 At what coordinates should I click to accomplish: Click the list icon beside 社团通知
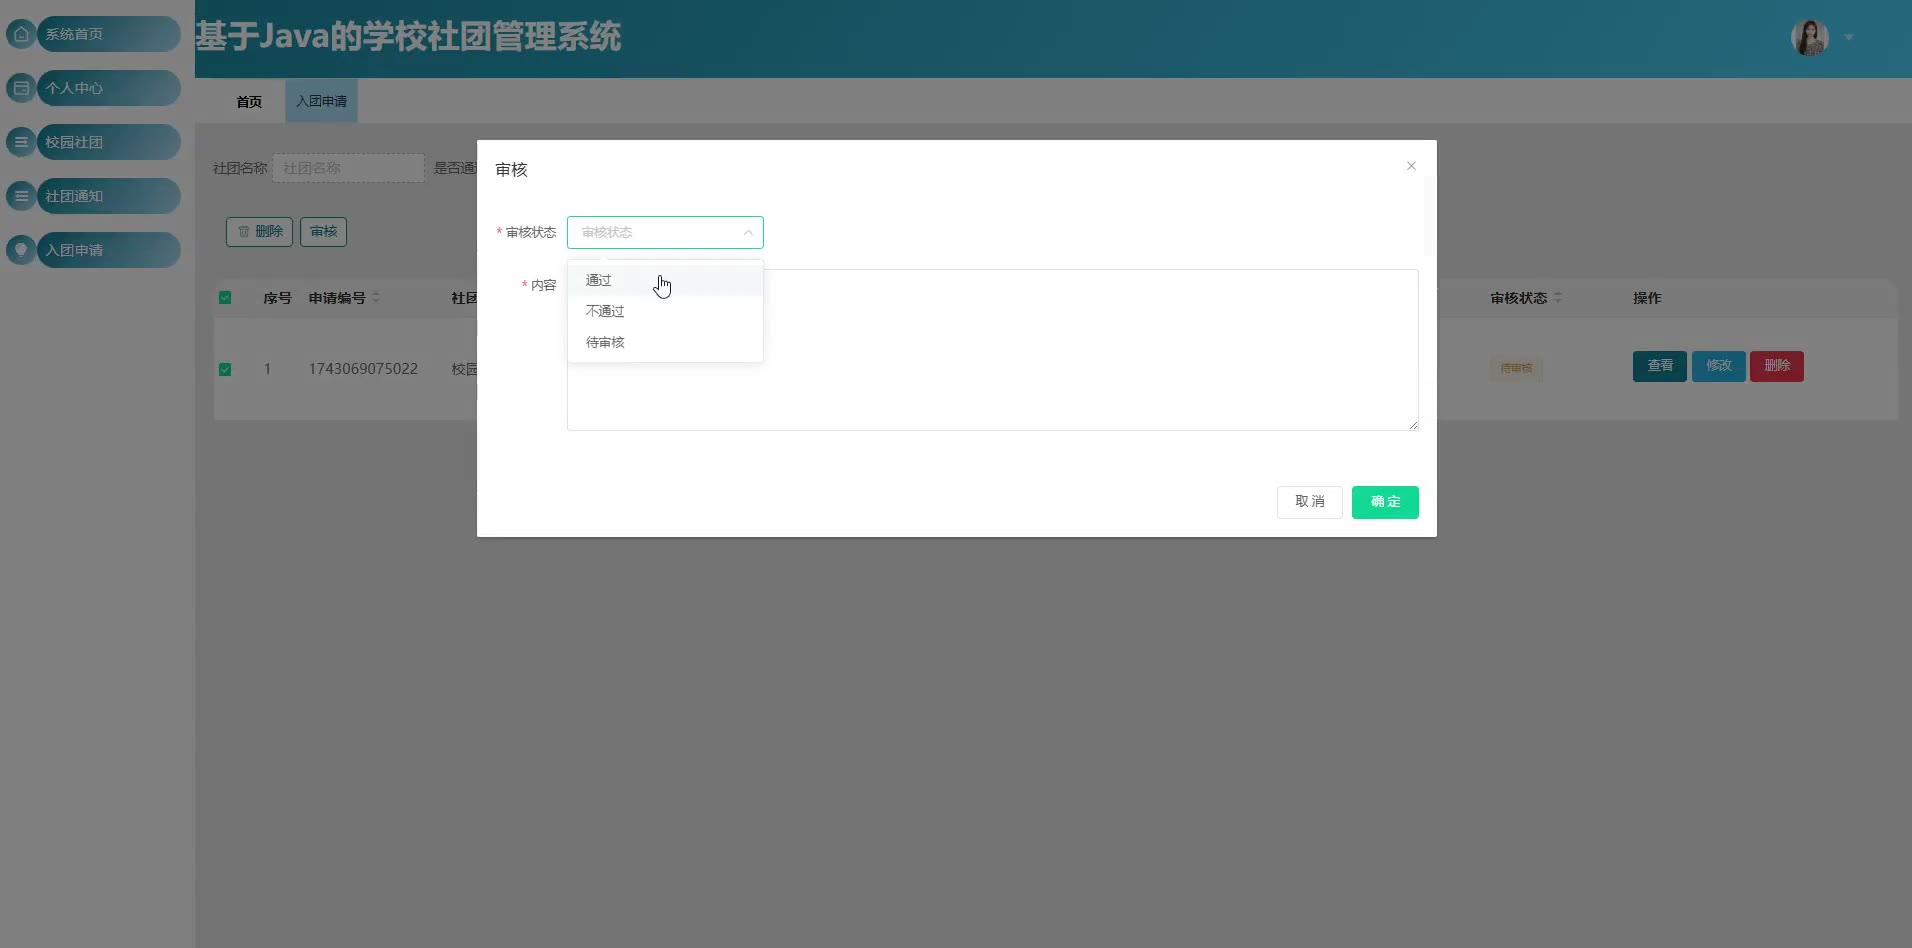tap(21, 196)
